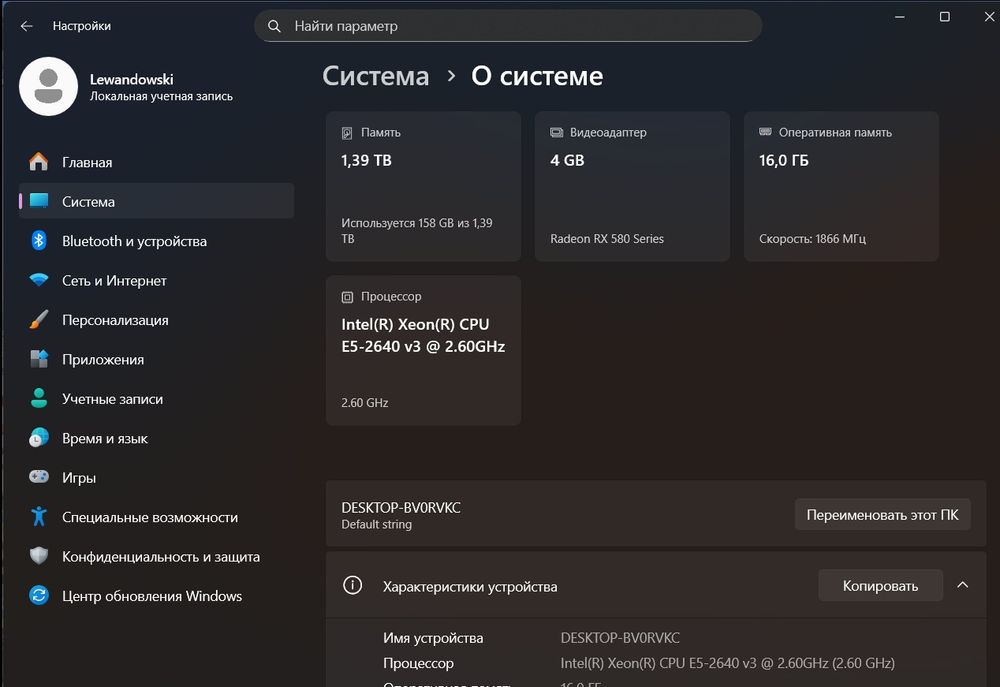
Task: Open Специальные возможности label
Action: click(150, 517)
